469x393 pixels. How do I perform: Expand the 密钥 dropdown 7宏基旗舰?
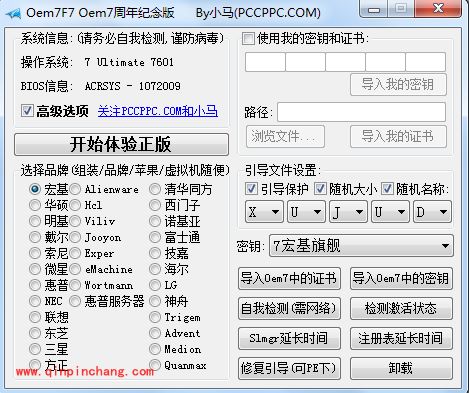coord(361,246)
